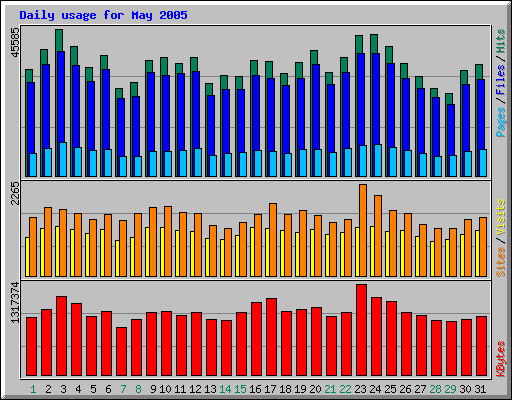Click day label 19 on the x-axis
This screenshot has height=400, width=512.
pos(300,389)
